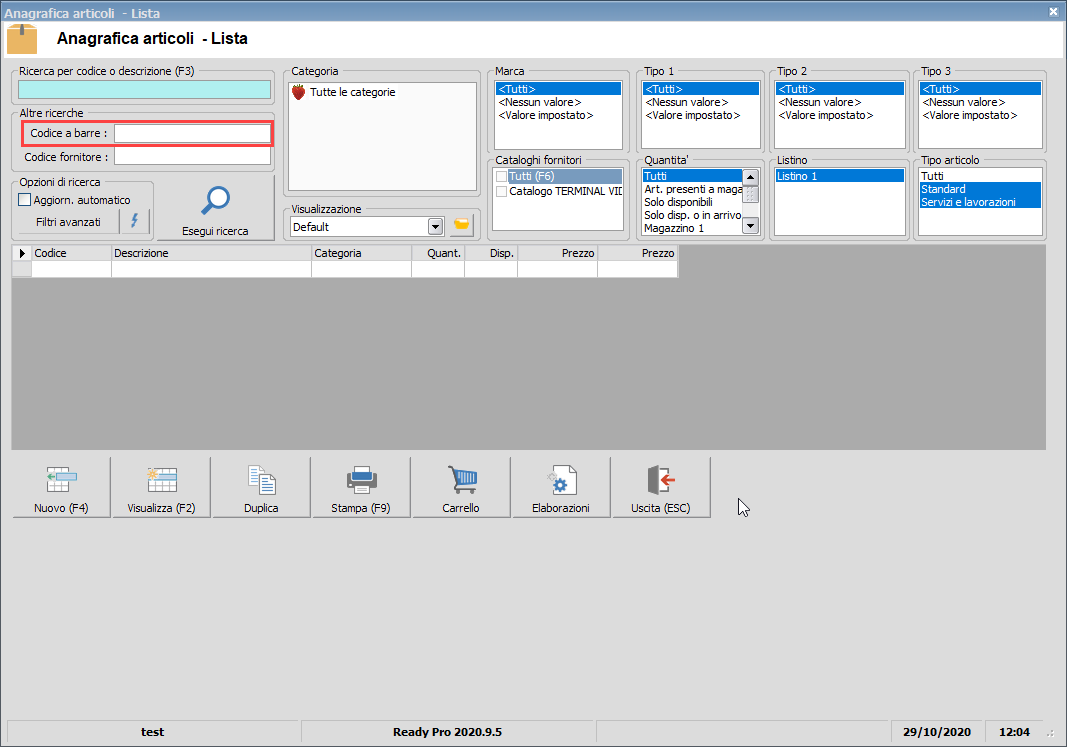The image size is (1067, 747).
Task: Select Tutti in Tipo articolo list
Action: [980, 176]
